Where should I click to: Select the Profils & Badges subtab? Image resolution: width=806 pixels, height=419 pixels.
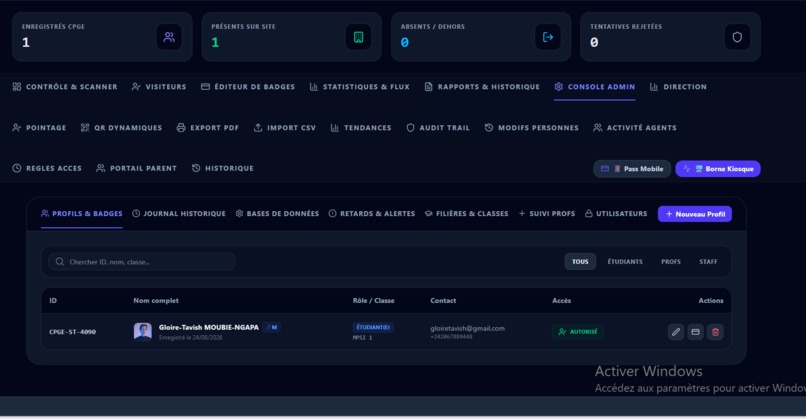[x=82, y=213]
